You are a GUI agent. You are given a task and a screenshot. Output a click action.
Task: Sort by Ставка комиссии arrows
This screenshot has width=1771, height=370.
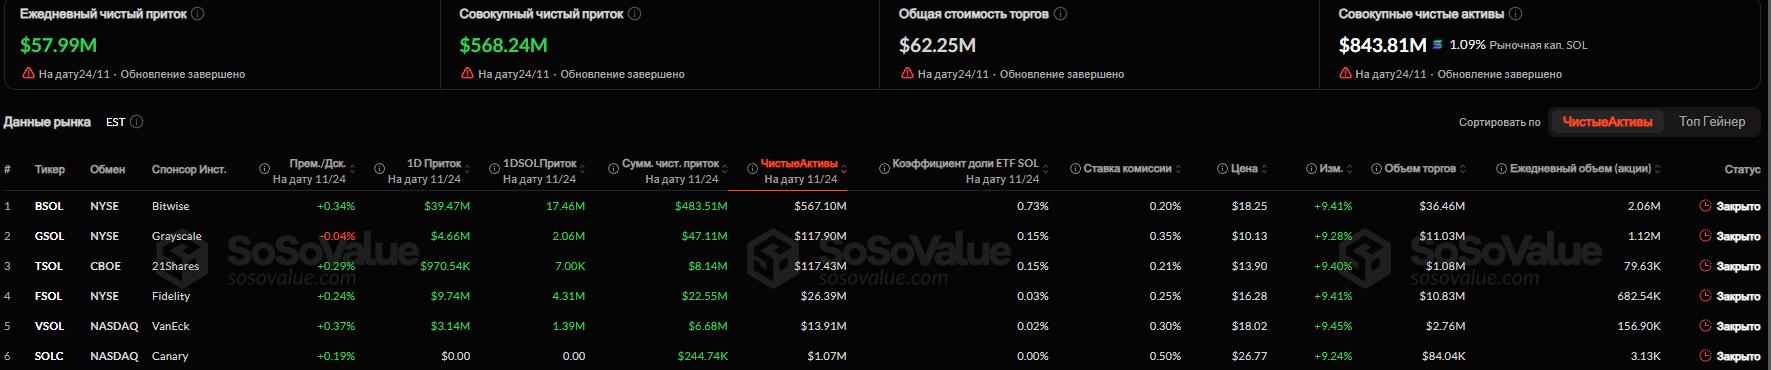coord(1178,169)
